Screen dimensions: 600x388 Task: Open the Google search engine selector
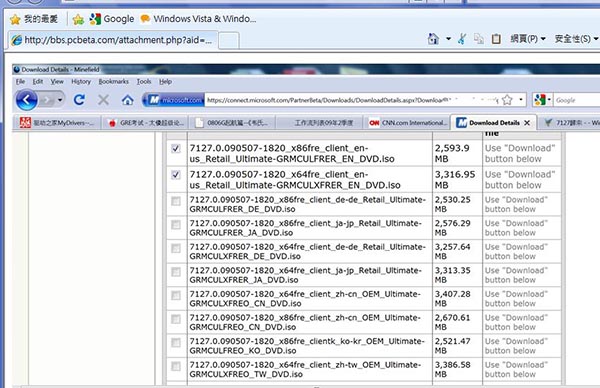click(543, 100)
